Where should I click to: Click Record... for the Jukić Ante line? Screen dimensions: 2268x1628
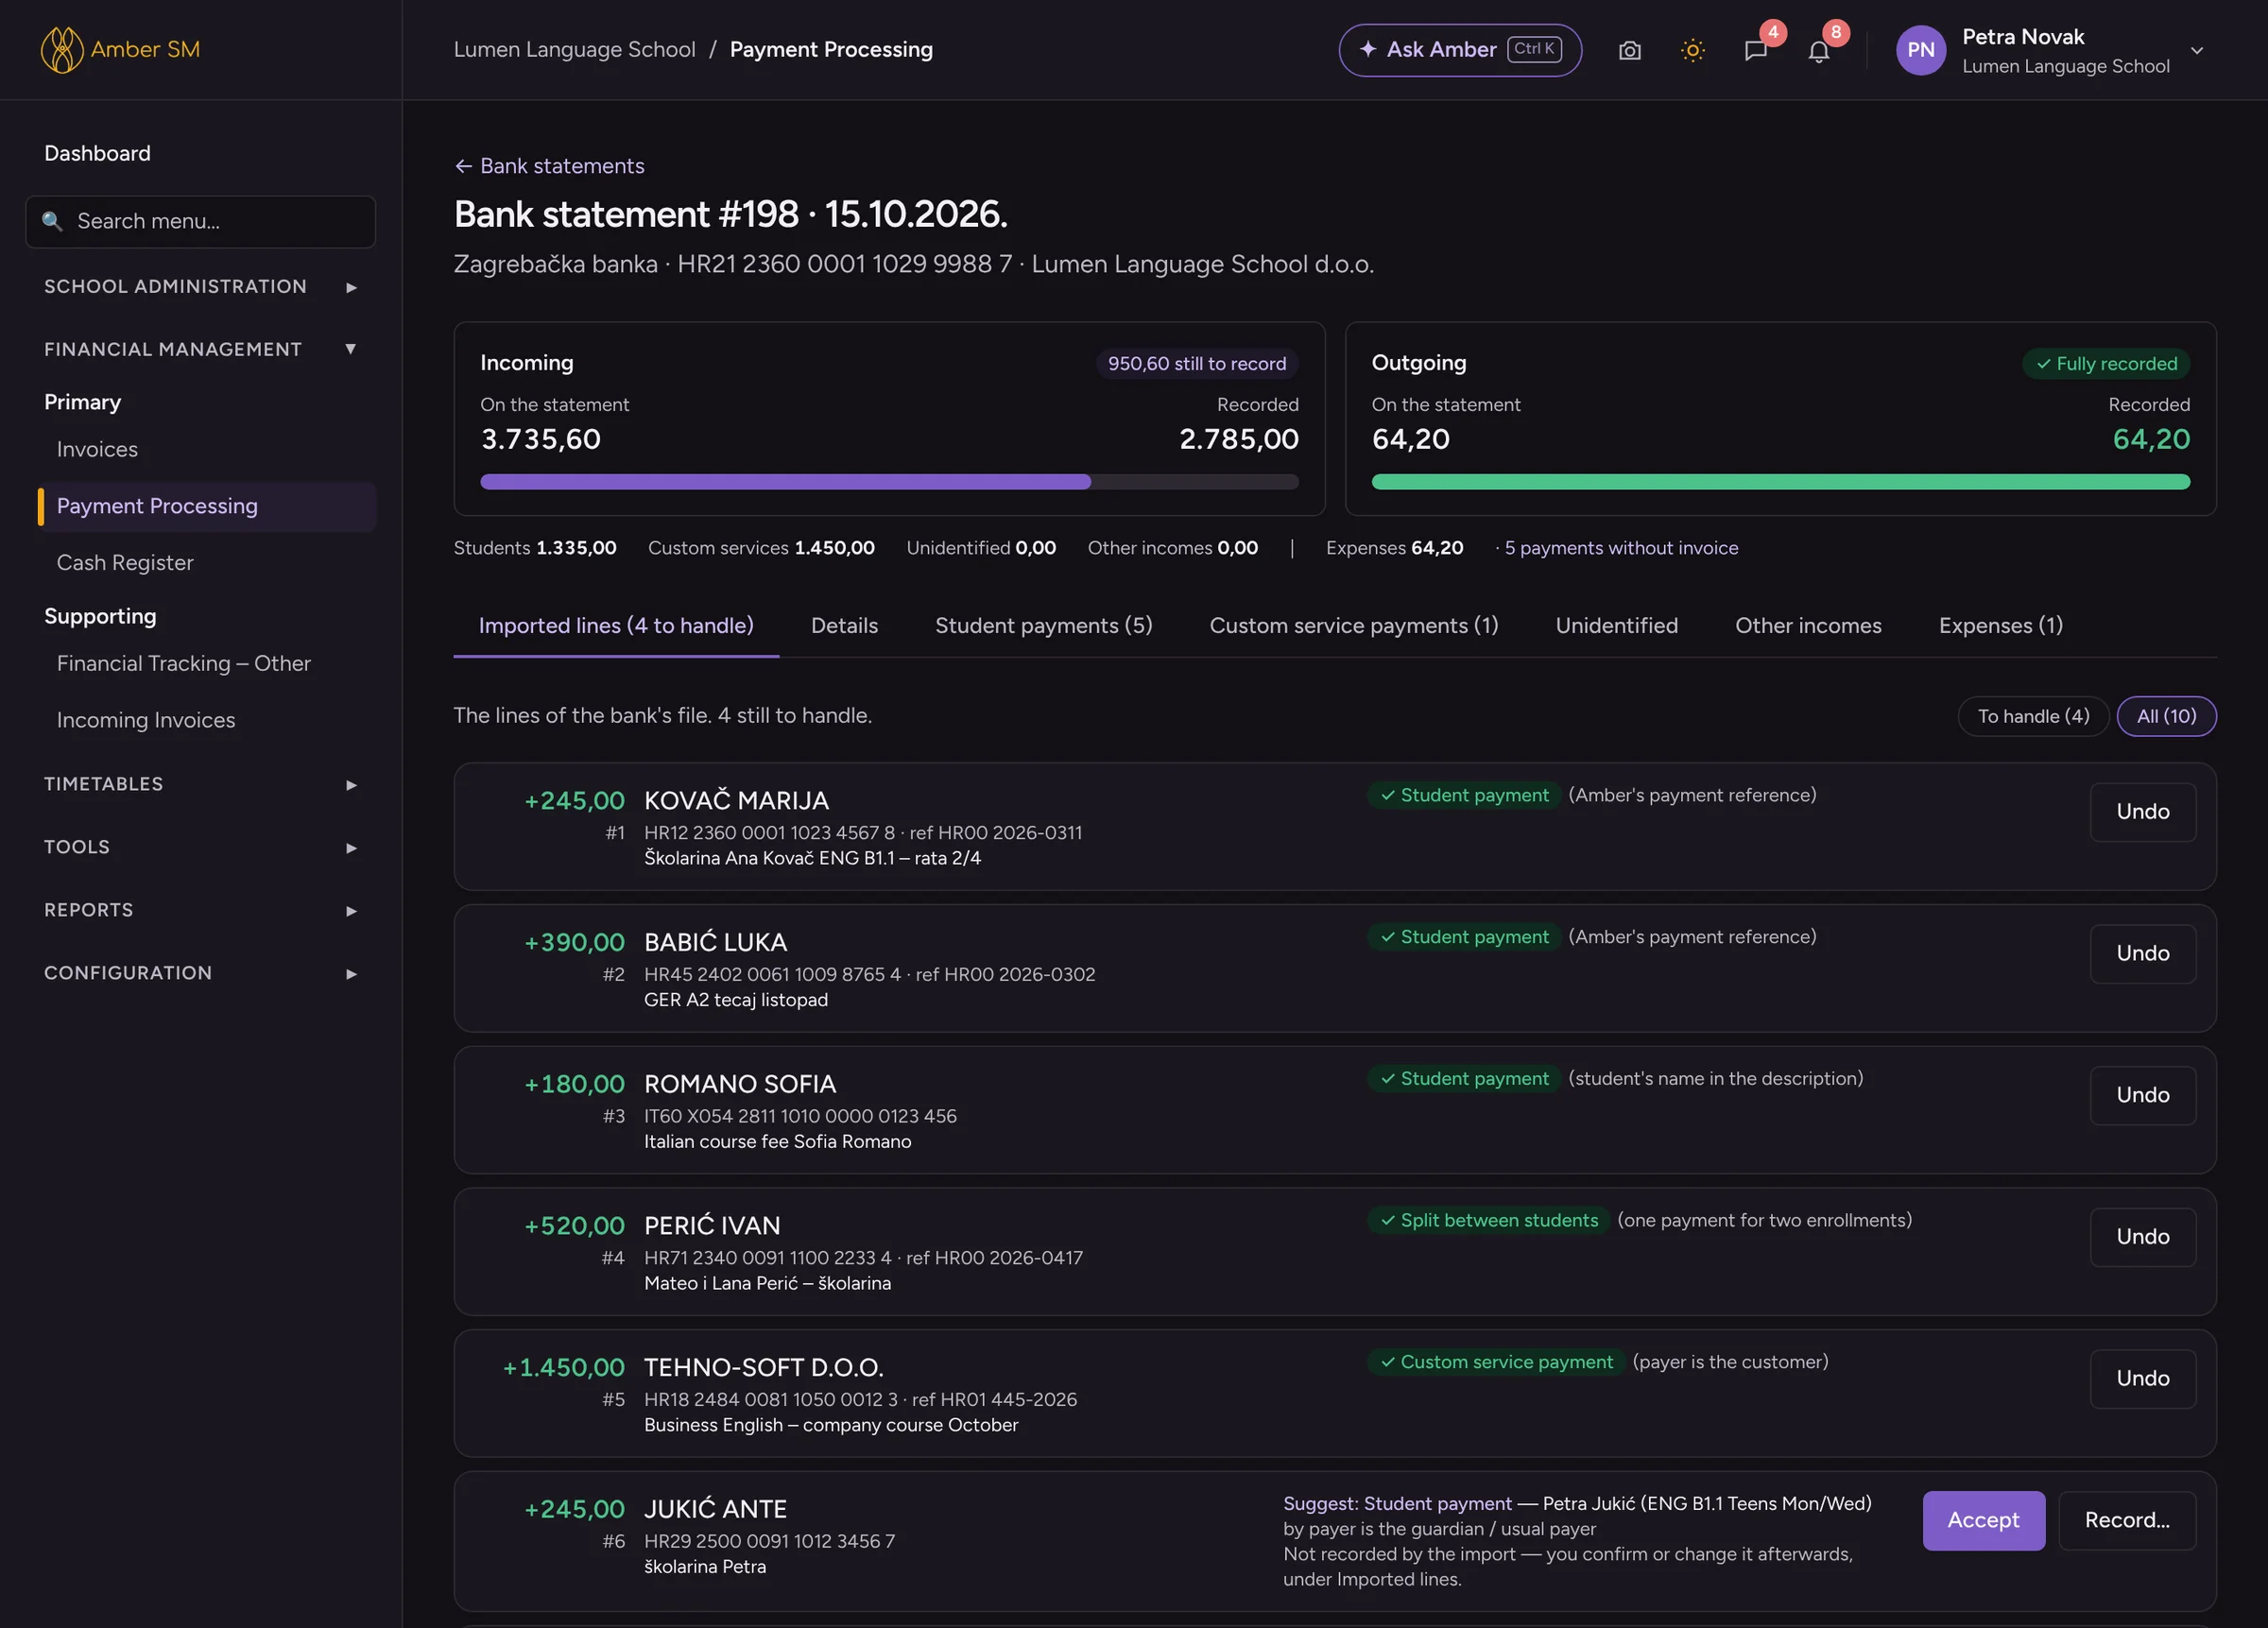click(x=2127, y=1520)
